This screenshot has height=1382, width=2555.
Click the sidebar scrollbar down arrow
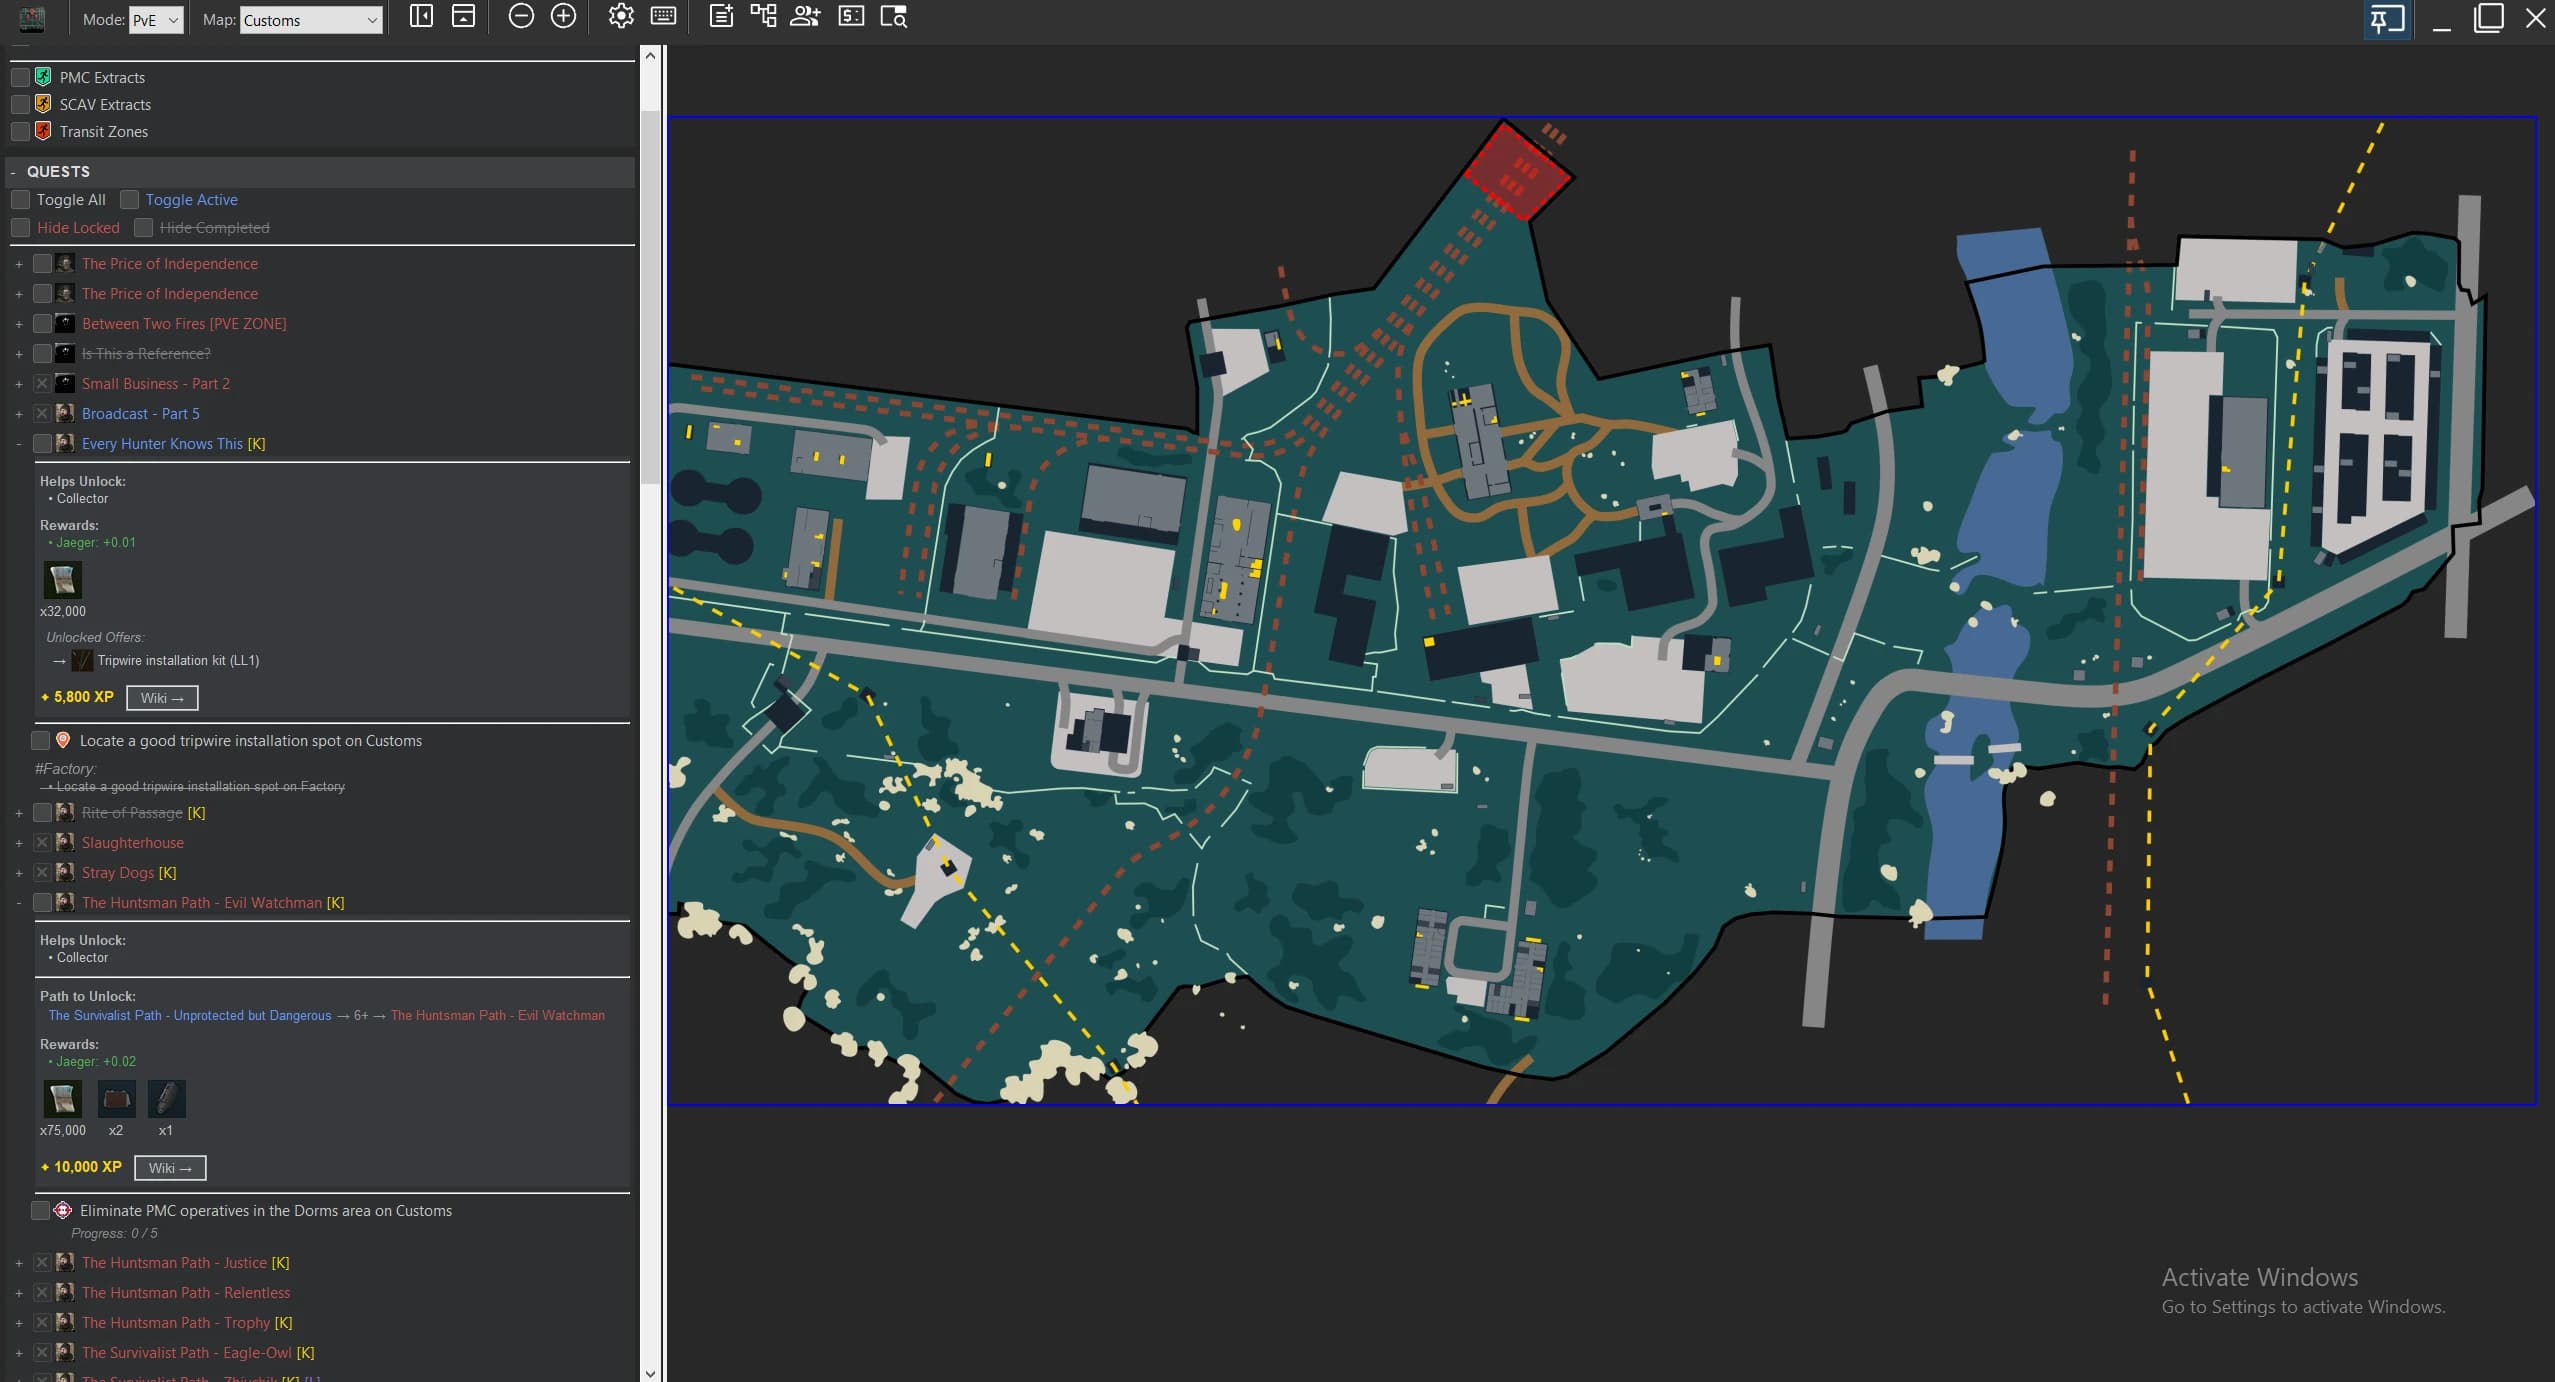pos(650,1373)
